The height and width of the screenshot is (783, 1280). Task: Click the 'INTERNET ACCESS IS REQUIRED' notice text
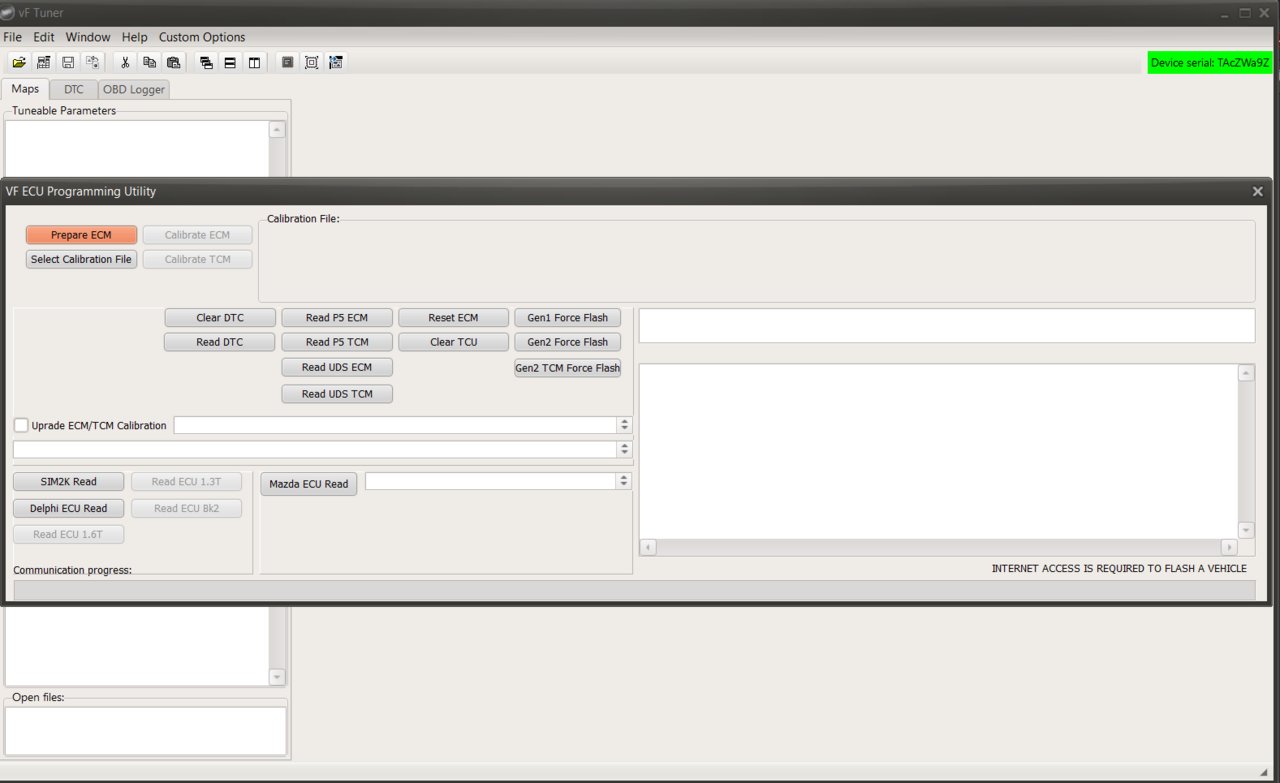point(1119,568)
